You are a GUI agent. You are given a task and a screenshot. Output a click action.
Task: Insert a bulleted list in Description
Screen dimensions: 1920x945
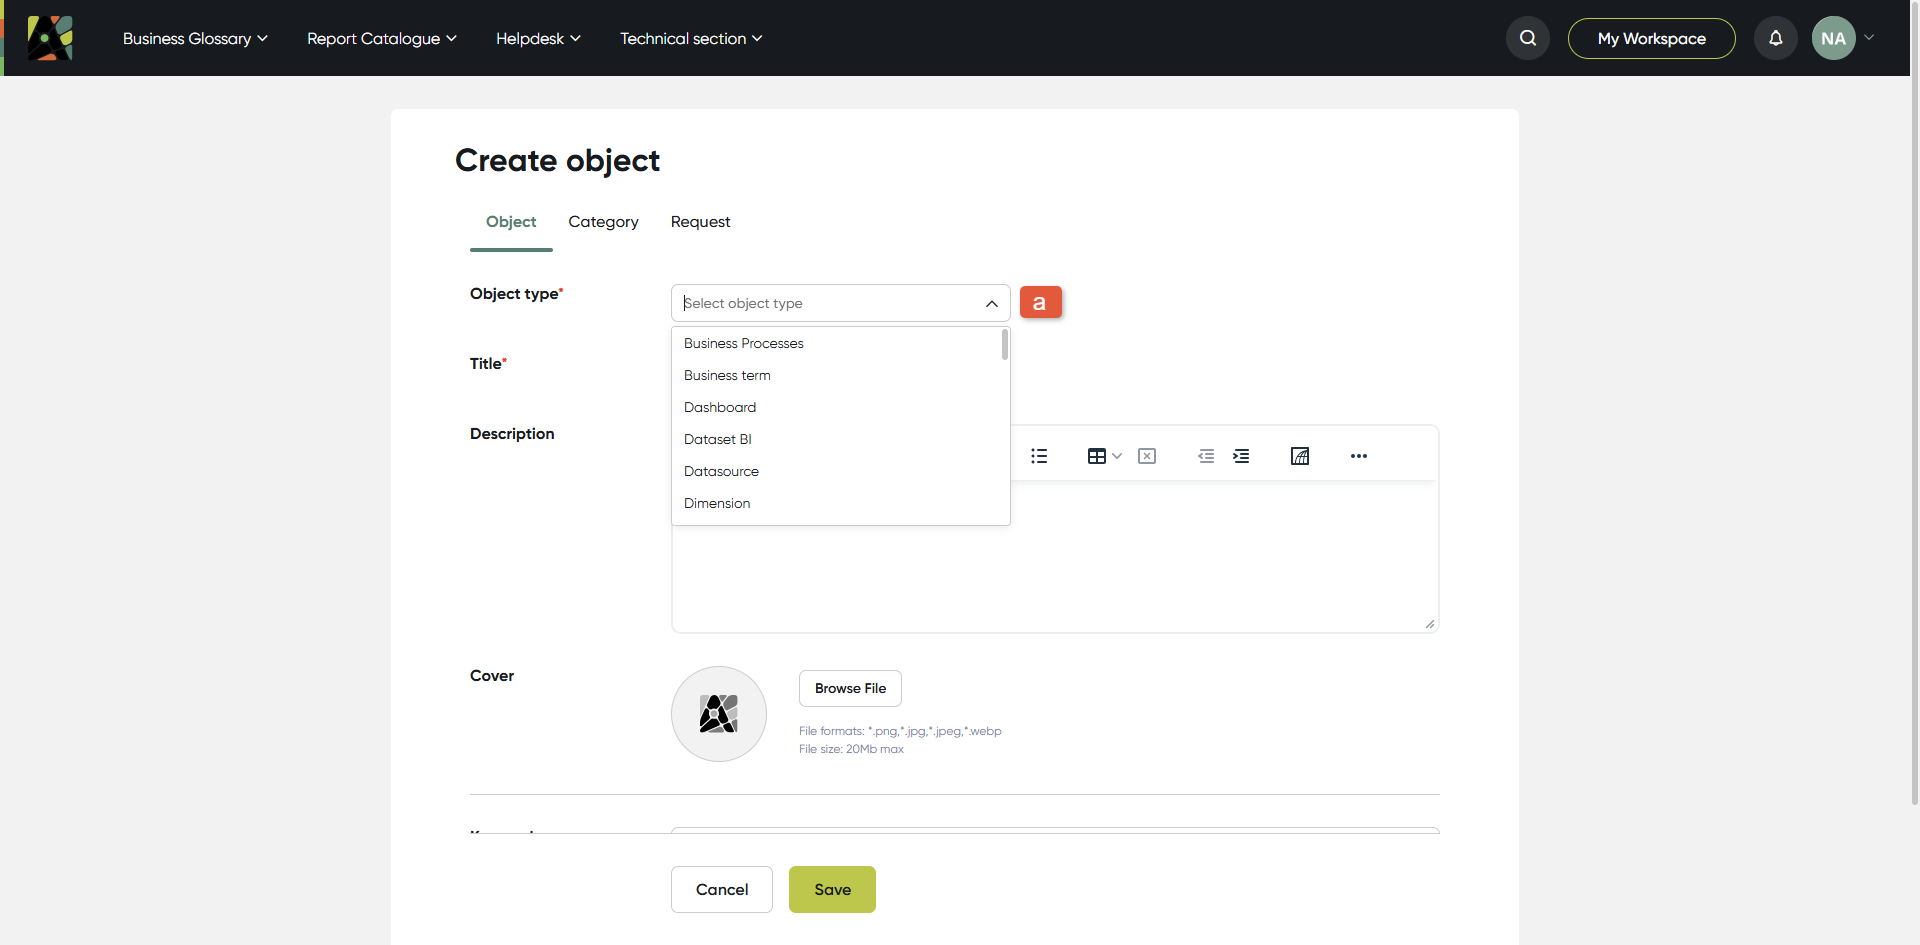tap(1039, 456)
